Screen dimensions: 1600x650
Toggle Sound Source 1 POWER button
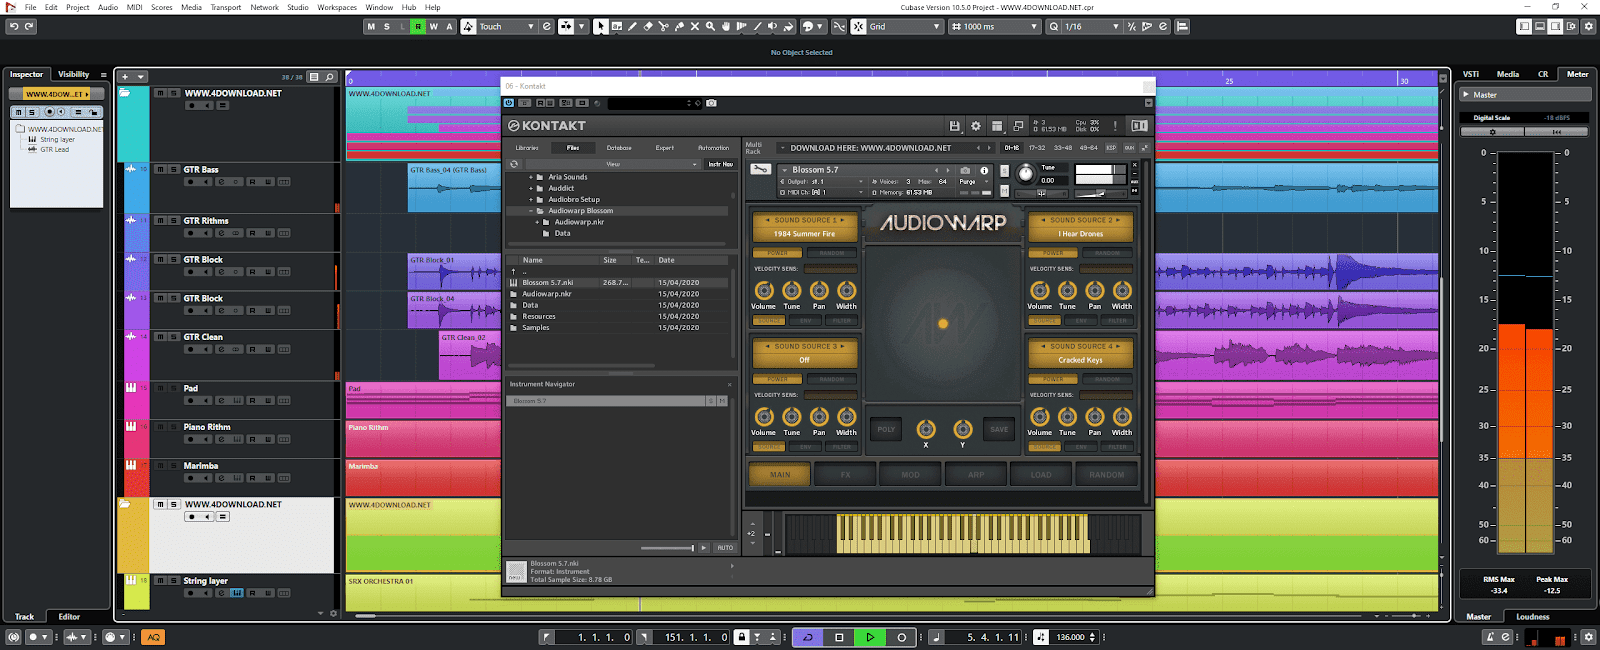777,253
